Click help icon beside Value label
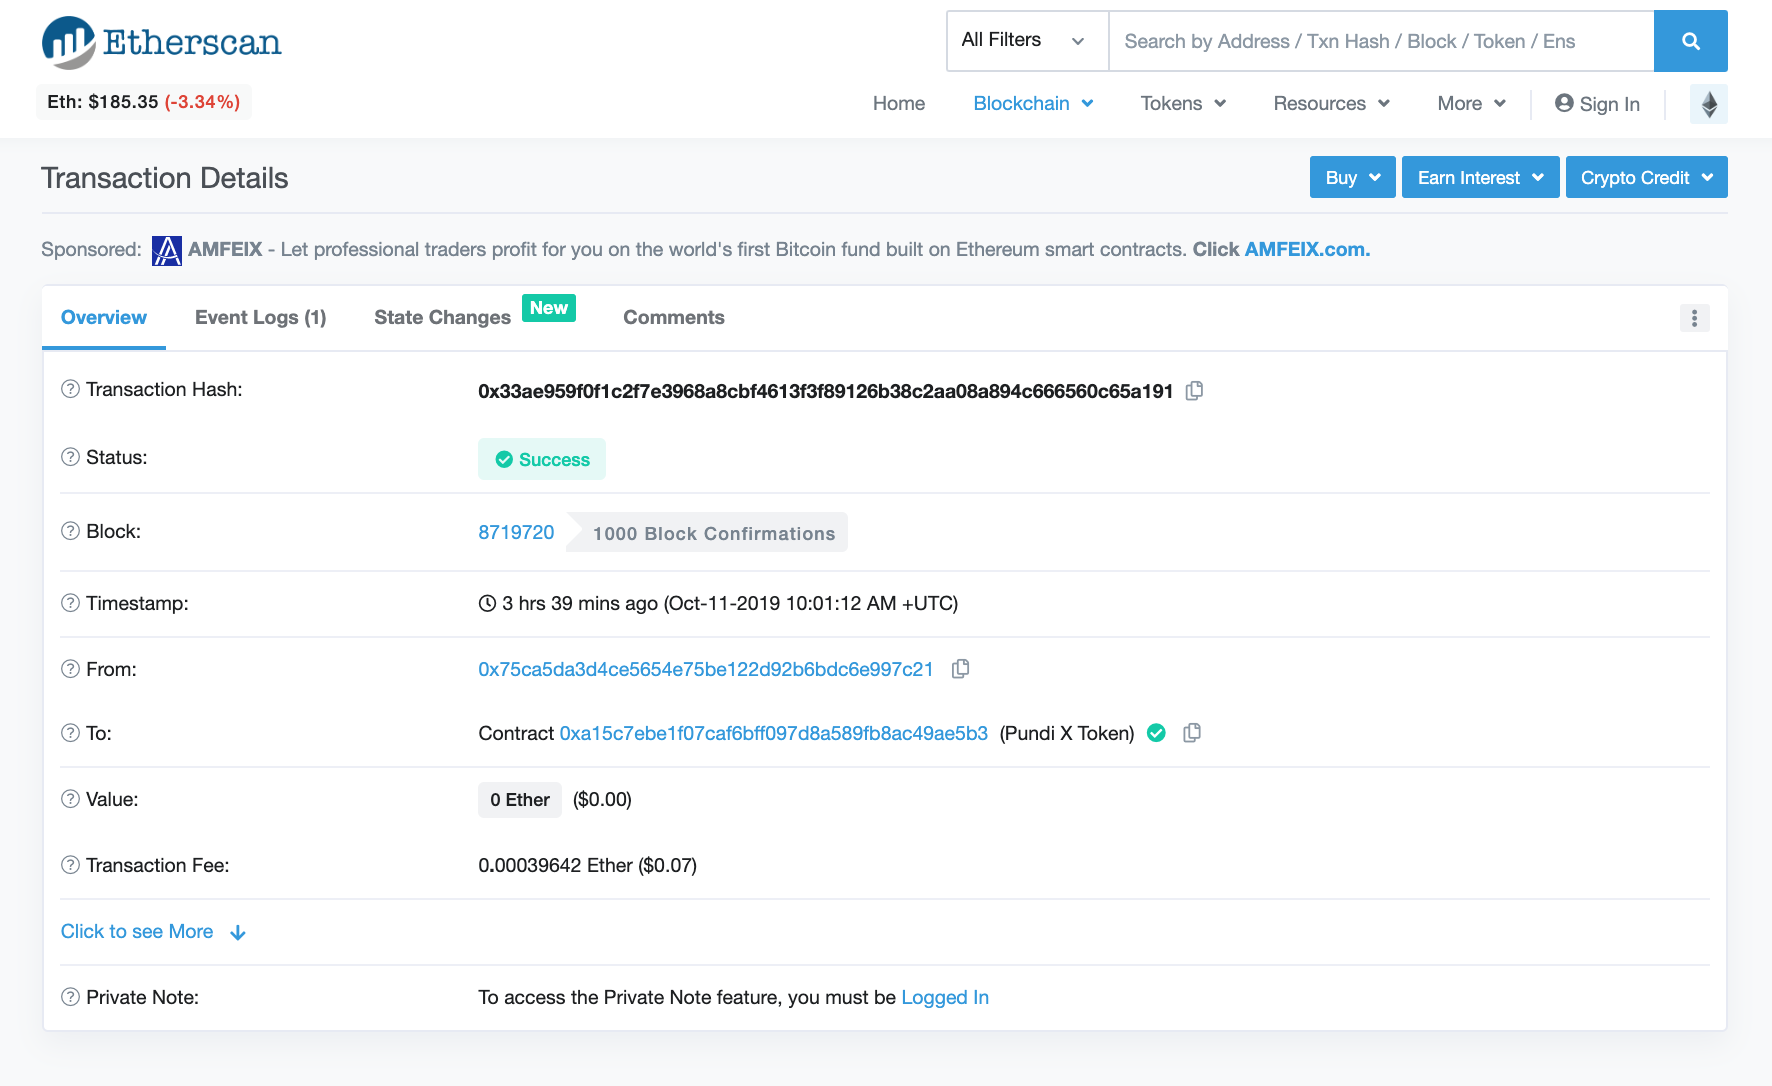The height and width of the screenshot is (1086, 1772). (x=70, y=799)
